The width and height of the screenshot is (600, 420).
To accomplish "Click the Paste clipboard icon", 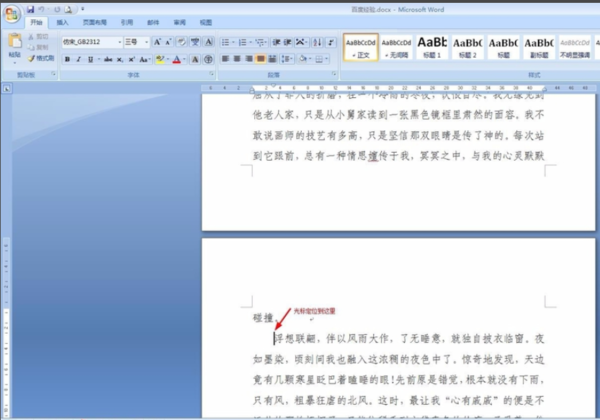I will [x=15, y=41].
